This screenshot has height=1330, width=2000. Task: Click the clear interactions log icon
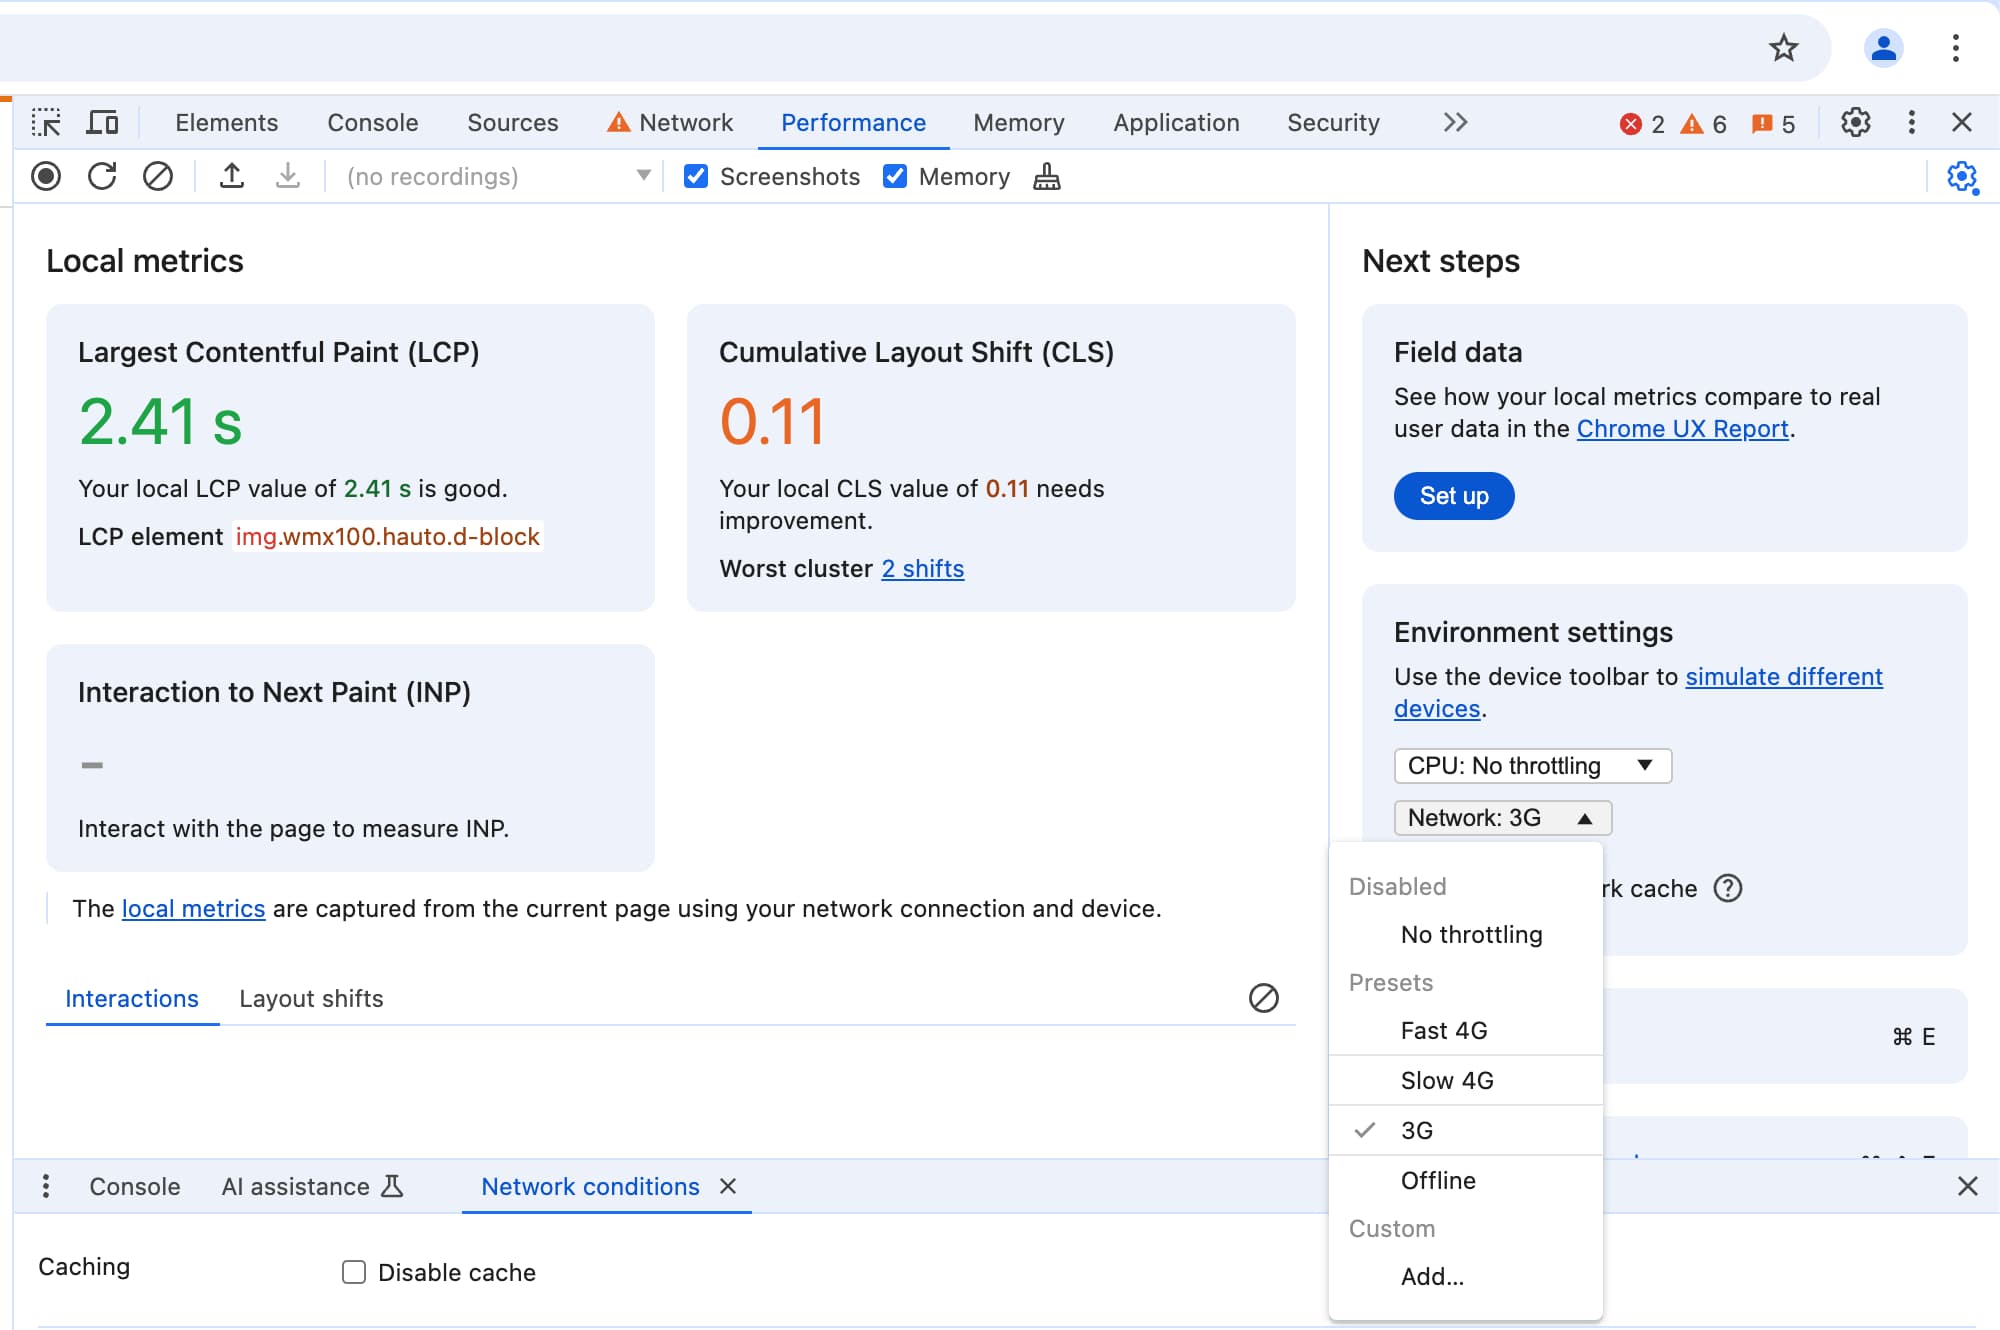click(x=1263, y=997)
